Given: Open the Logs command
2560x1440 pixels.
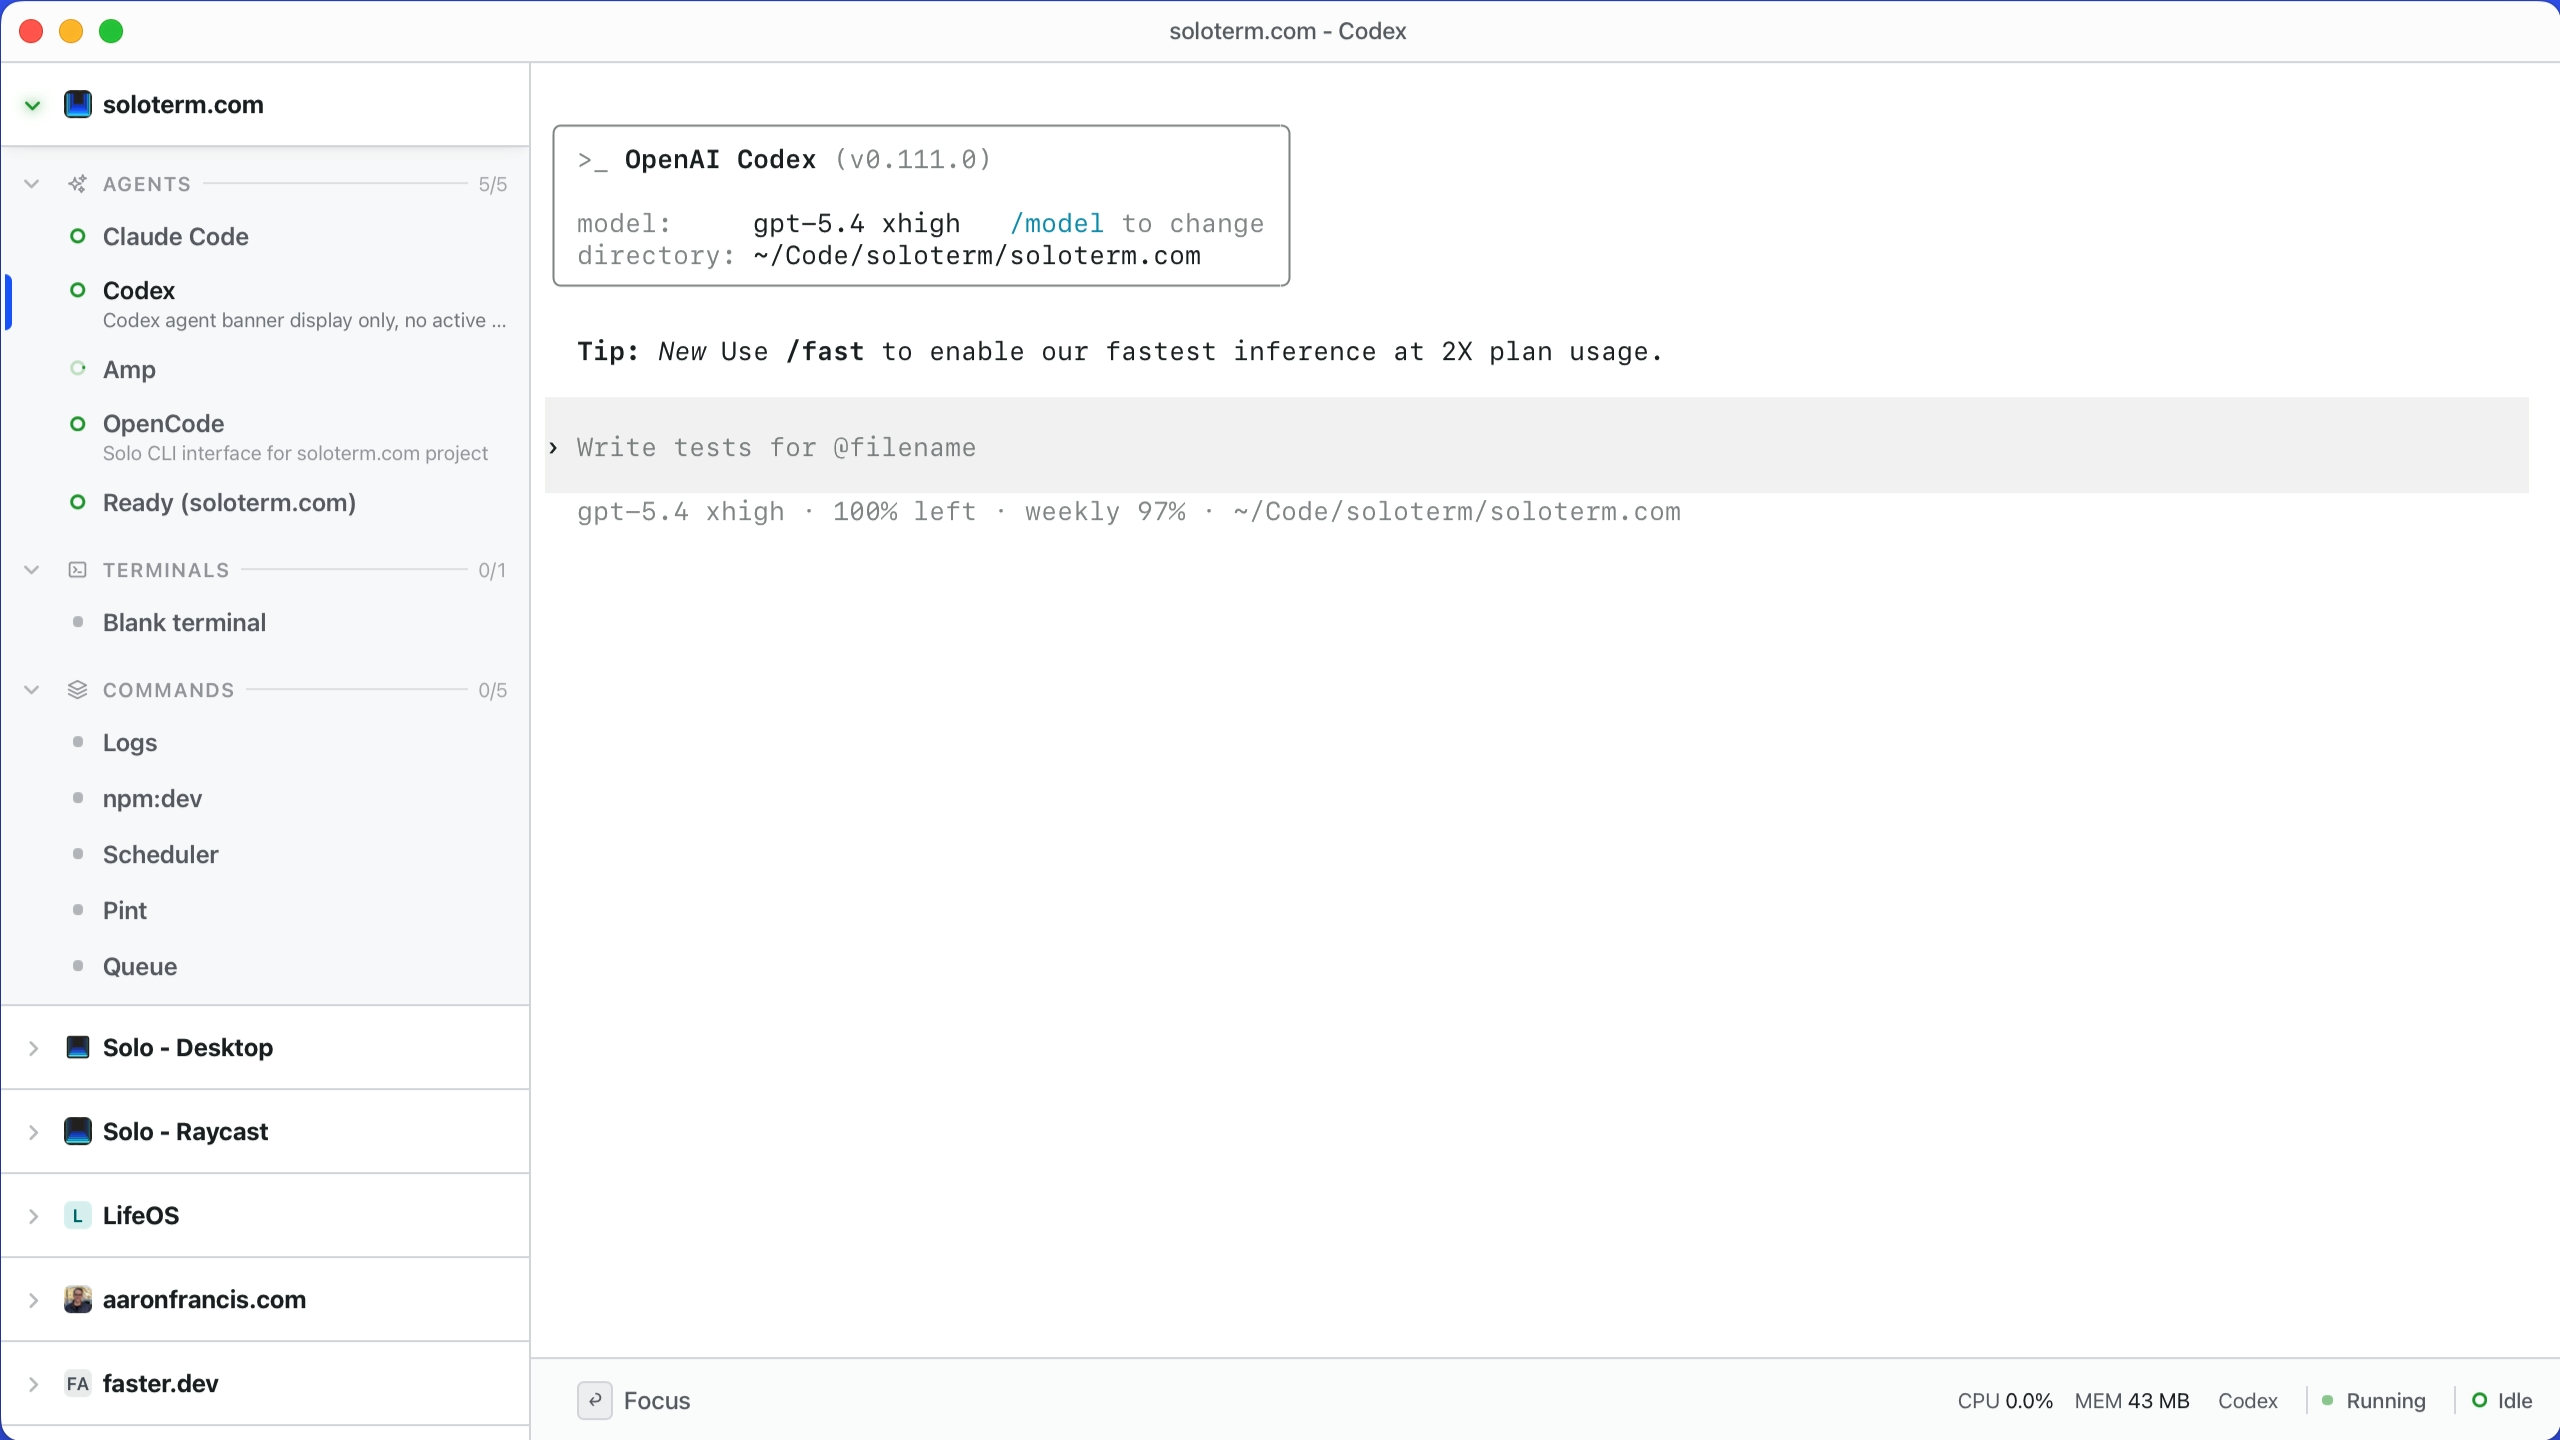Looking at the screenshot, I should 266,742.
